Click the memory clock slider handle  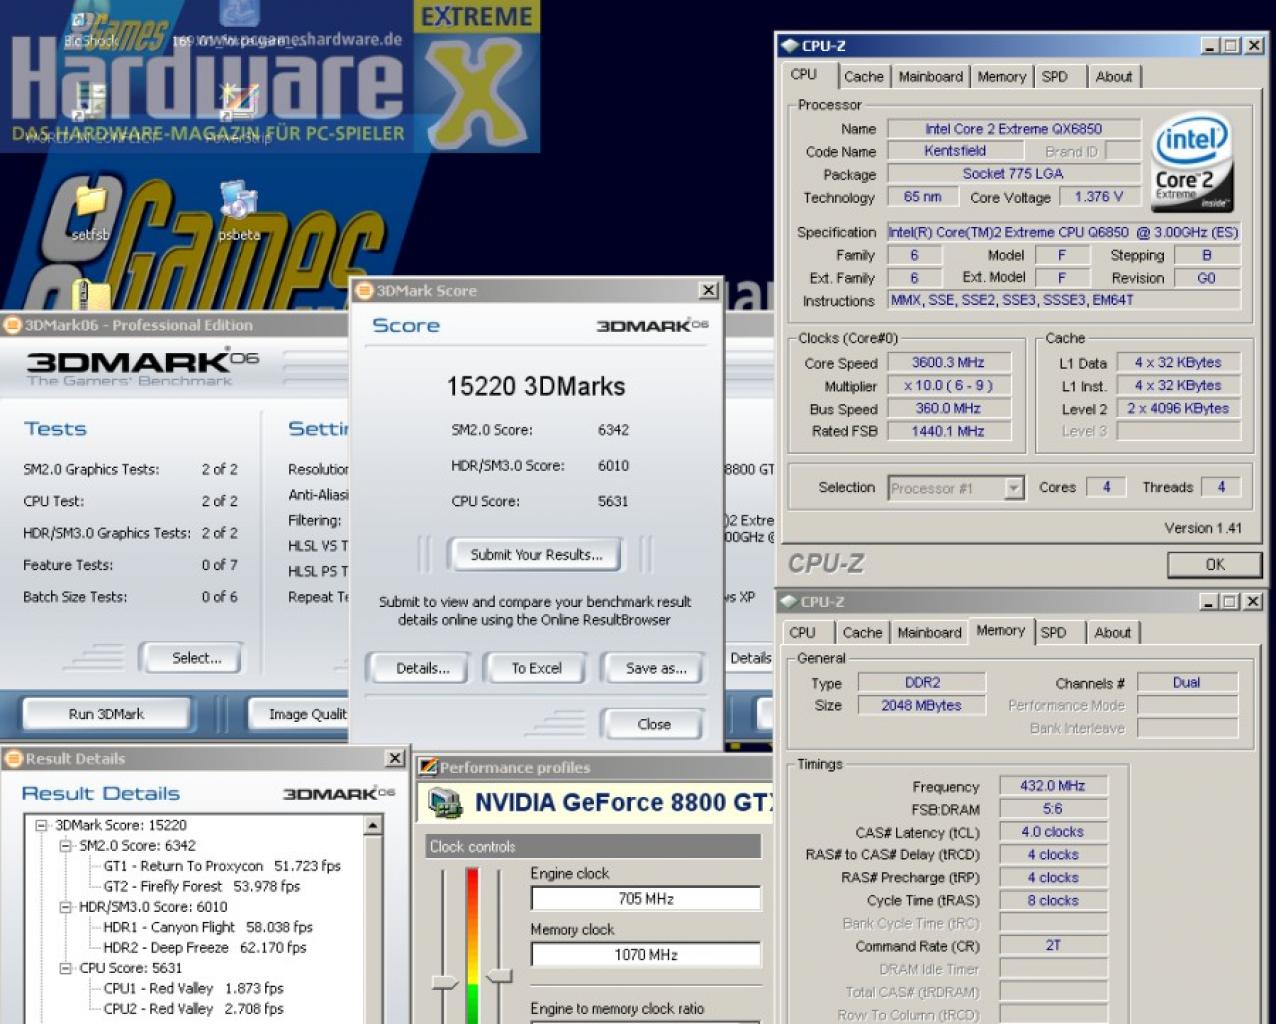point(498,975)
